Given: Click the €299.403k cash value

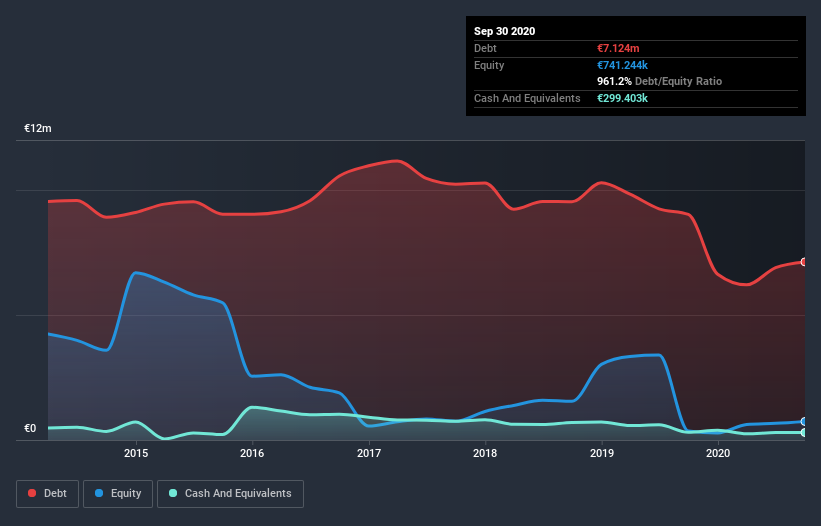Looking at the screenshot, I should 622,98.
